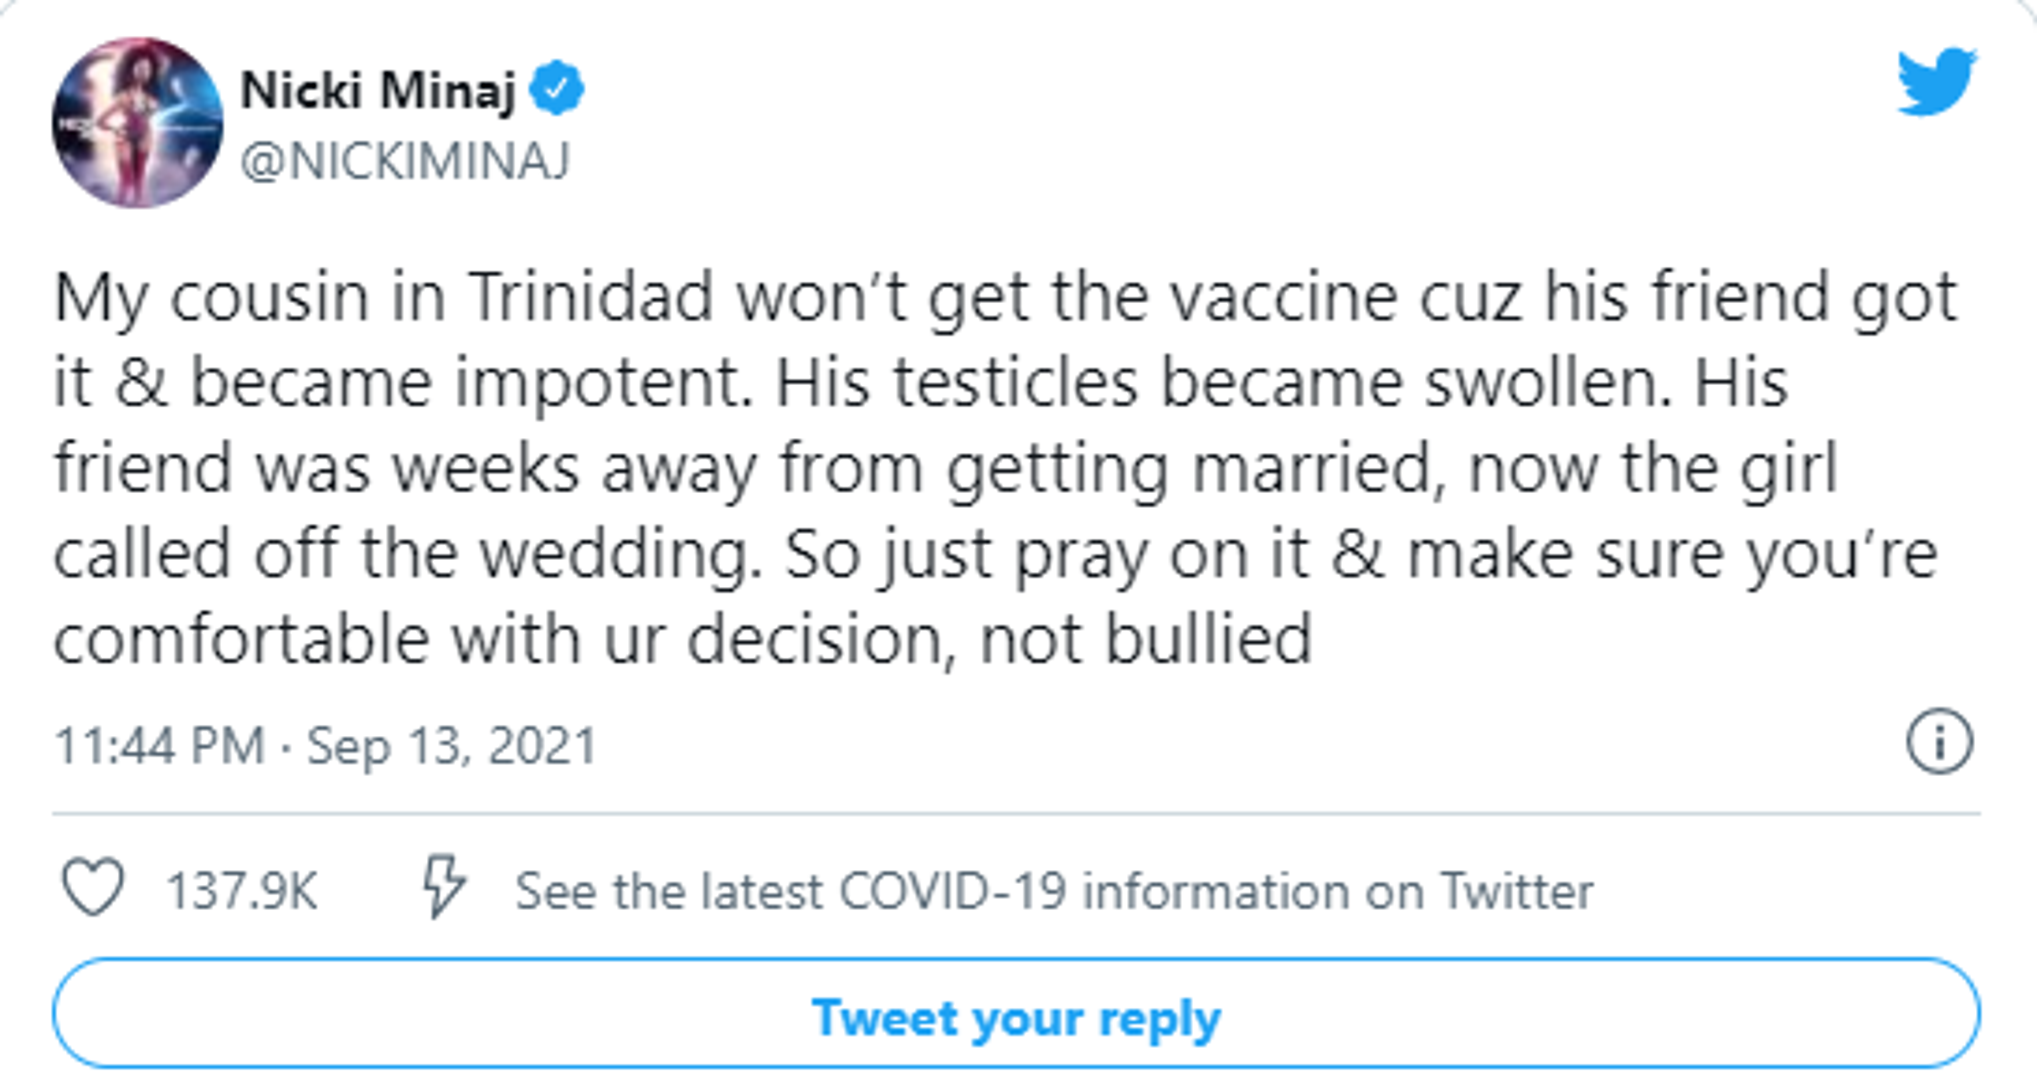Viewport: 2037px width, 1080px height.
Task: Click the word Twitter in COVID-19 link
Action: pos(1515,890)
